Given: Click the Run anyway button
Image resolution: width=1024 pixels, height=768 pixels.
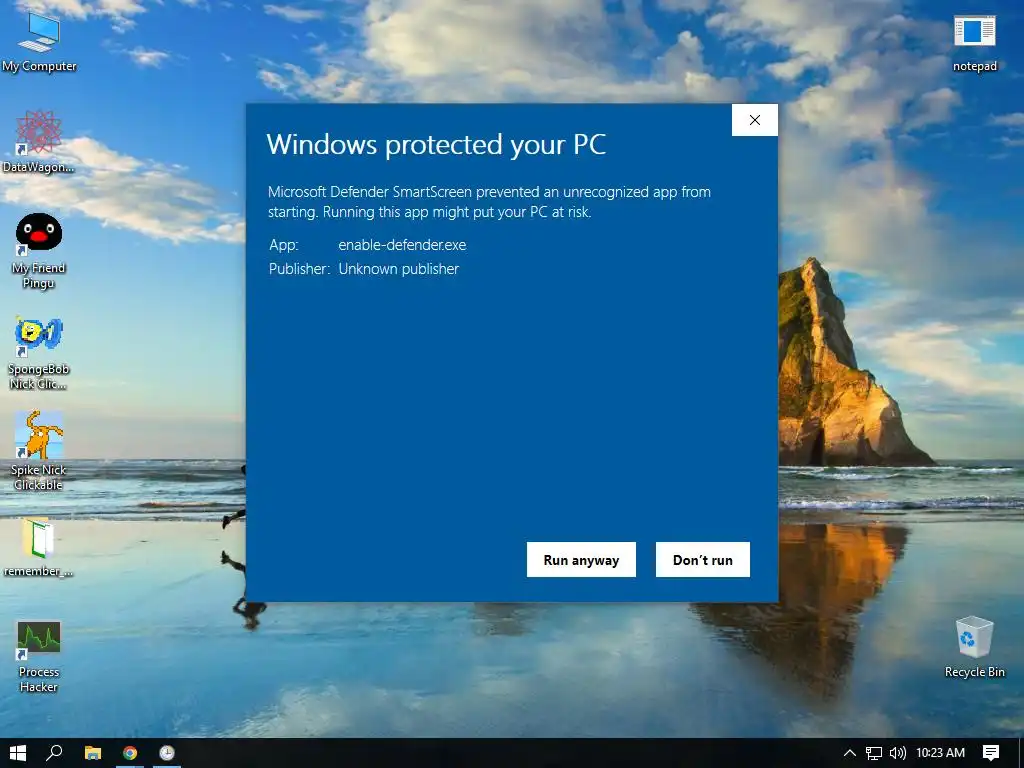Looking at the screenshot, I should coord(581,560).
